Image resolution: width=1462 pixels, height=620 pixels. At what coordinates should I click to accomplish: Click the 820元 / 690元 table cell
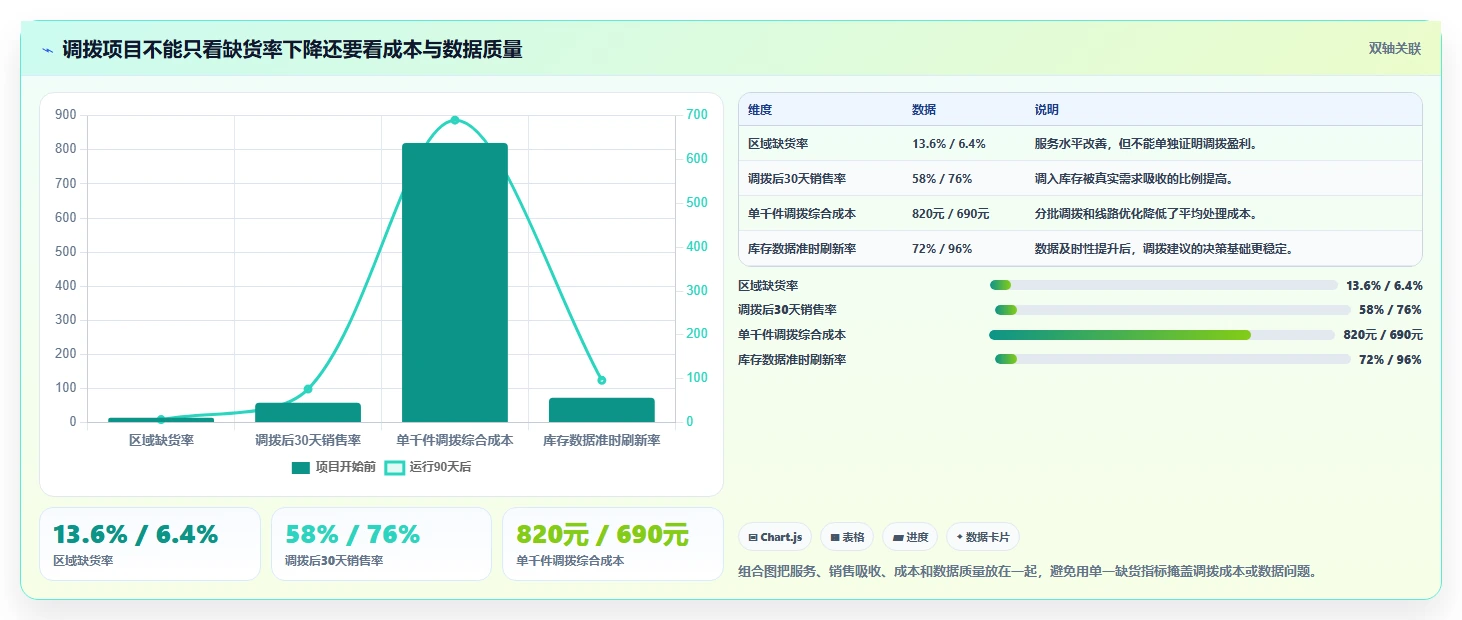(x=951, y=214)
